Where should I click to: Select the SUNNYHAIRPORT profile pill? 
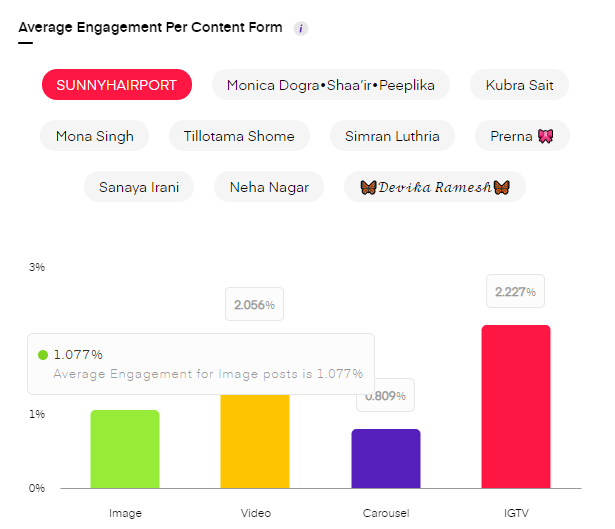click(117, 85)
